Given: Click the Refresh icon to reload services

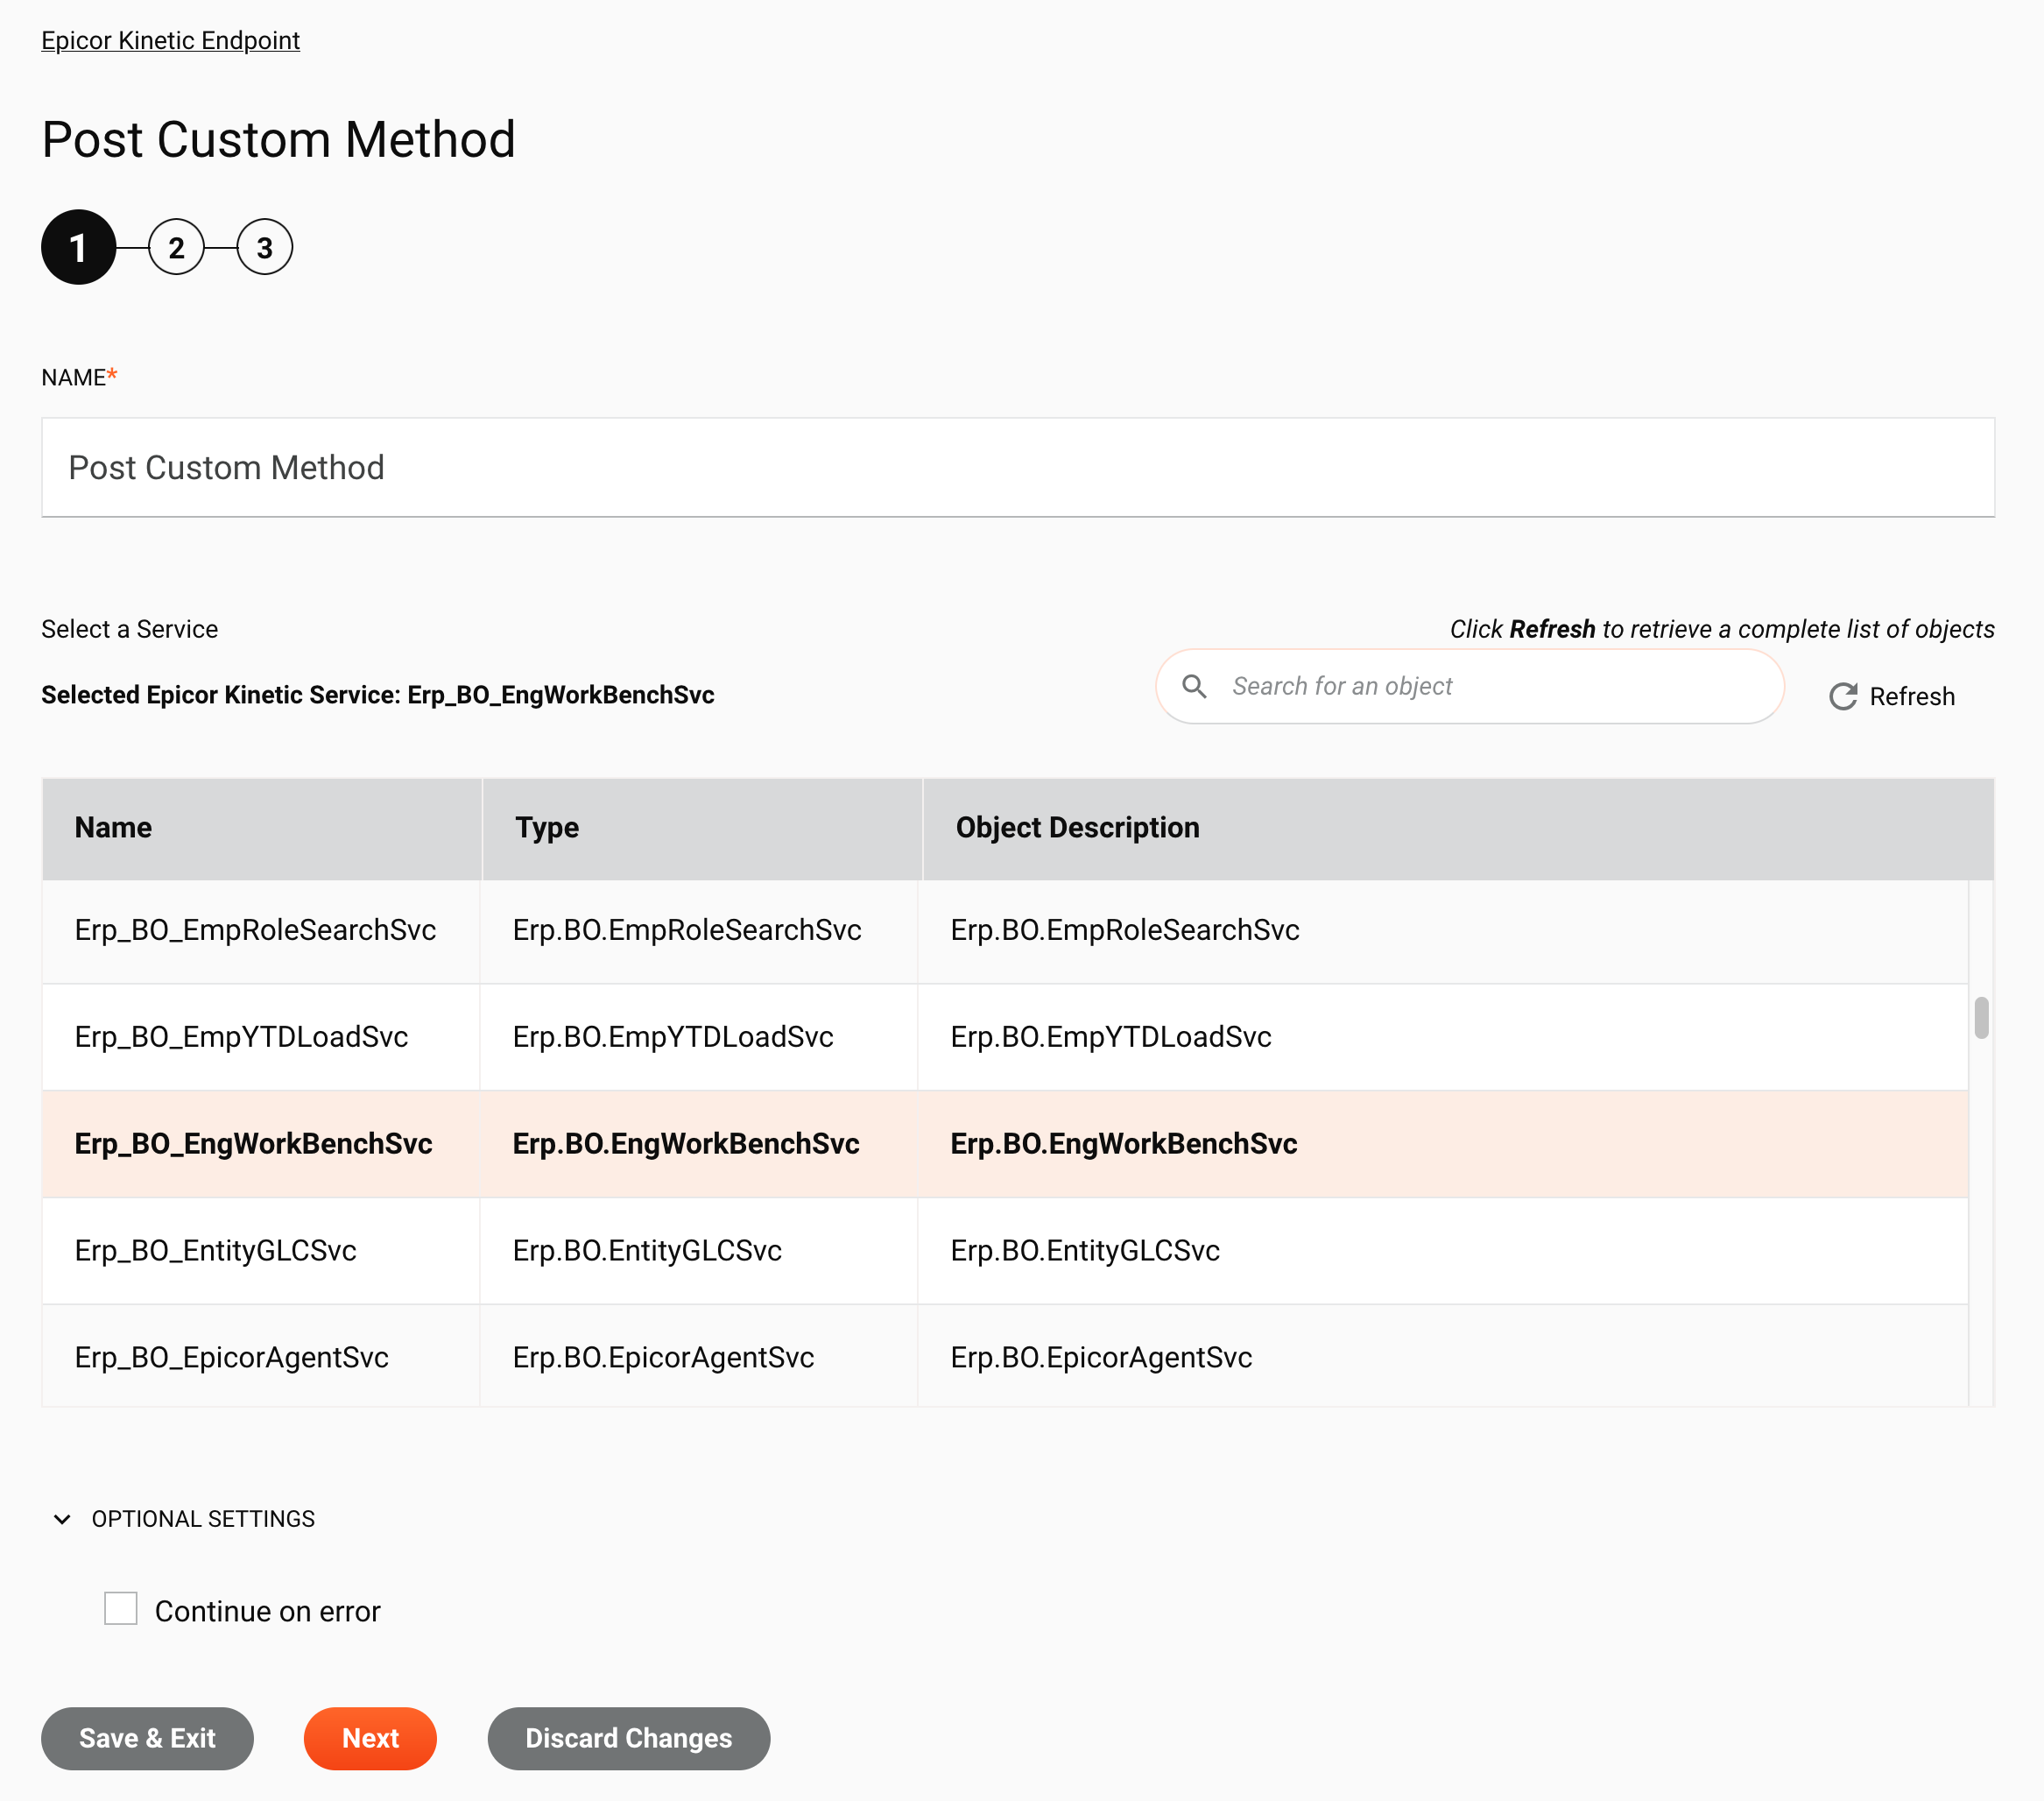Looking at the screenshot, I should point(1843,696).
